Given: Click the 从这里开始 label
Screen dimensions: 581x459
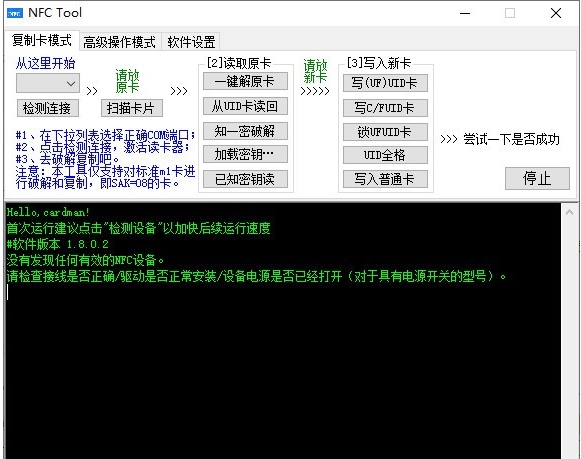Looking at the screenshot, I should tap(45, 63).
